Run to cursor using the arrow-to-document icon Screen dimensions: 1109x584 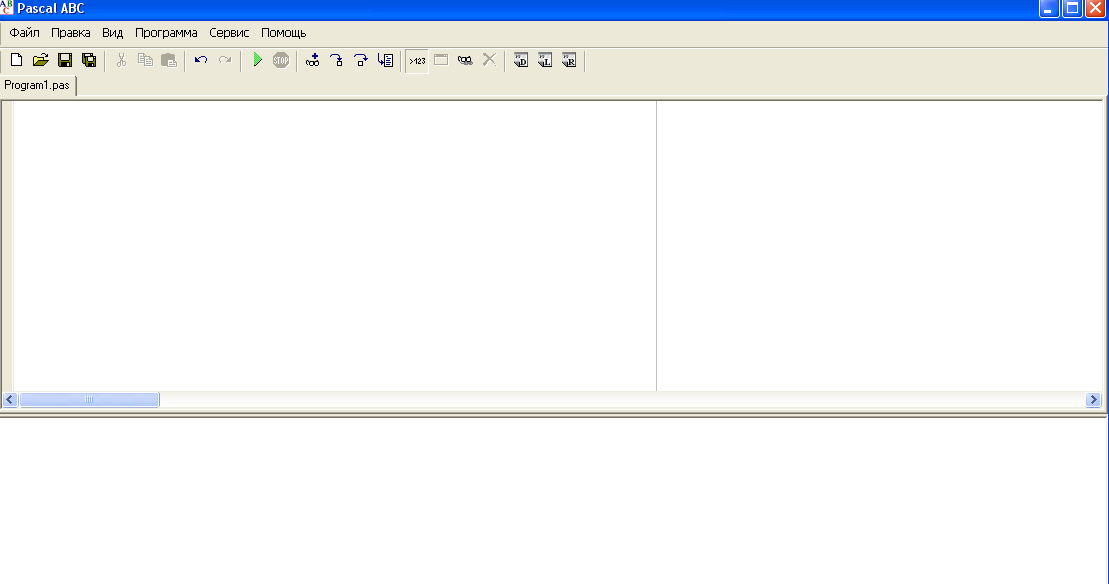(x=385, y=60)
